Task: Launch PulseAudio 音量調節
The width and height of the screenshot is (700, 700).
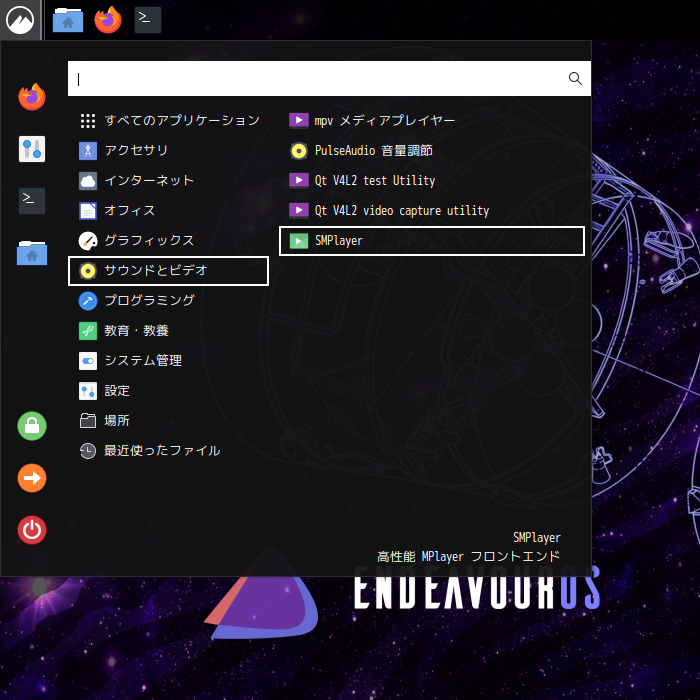Action: 432,150
